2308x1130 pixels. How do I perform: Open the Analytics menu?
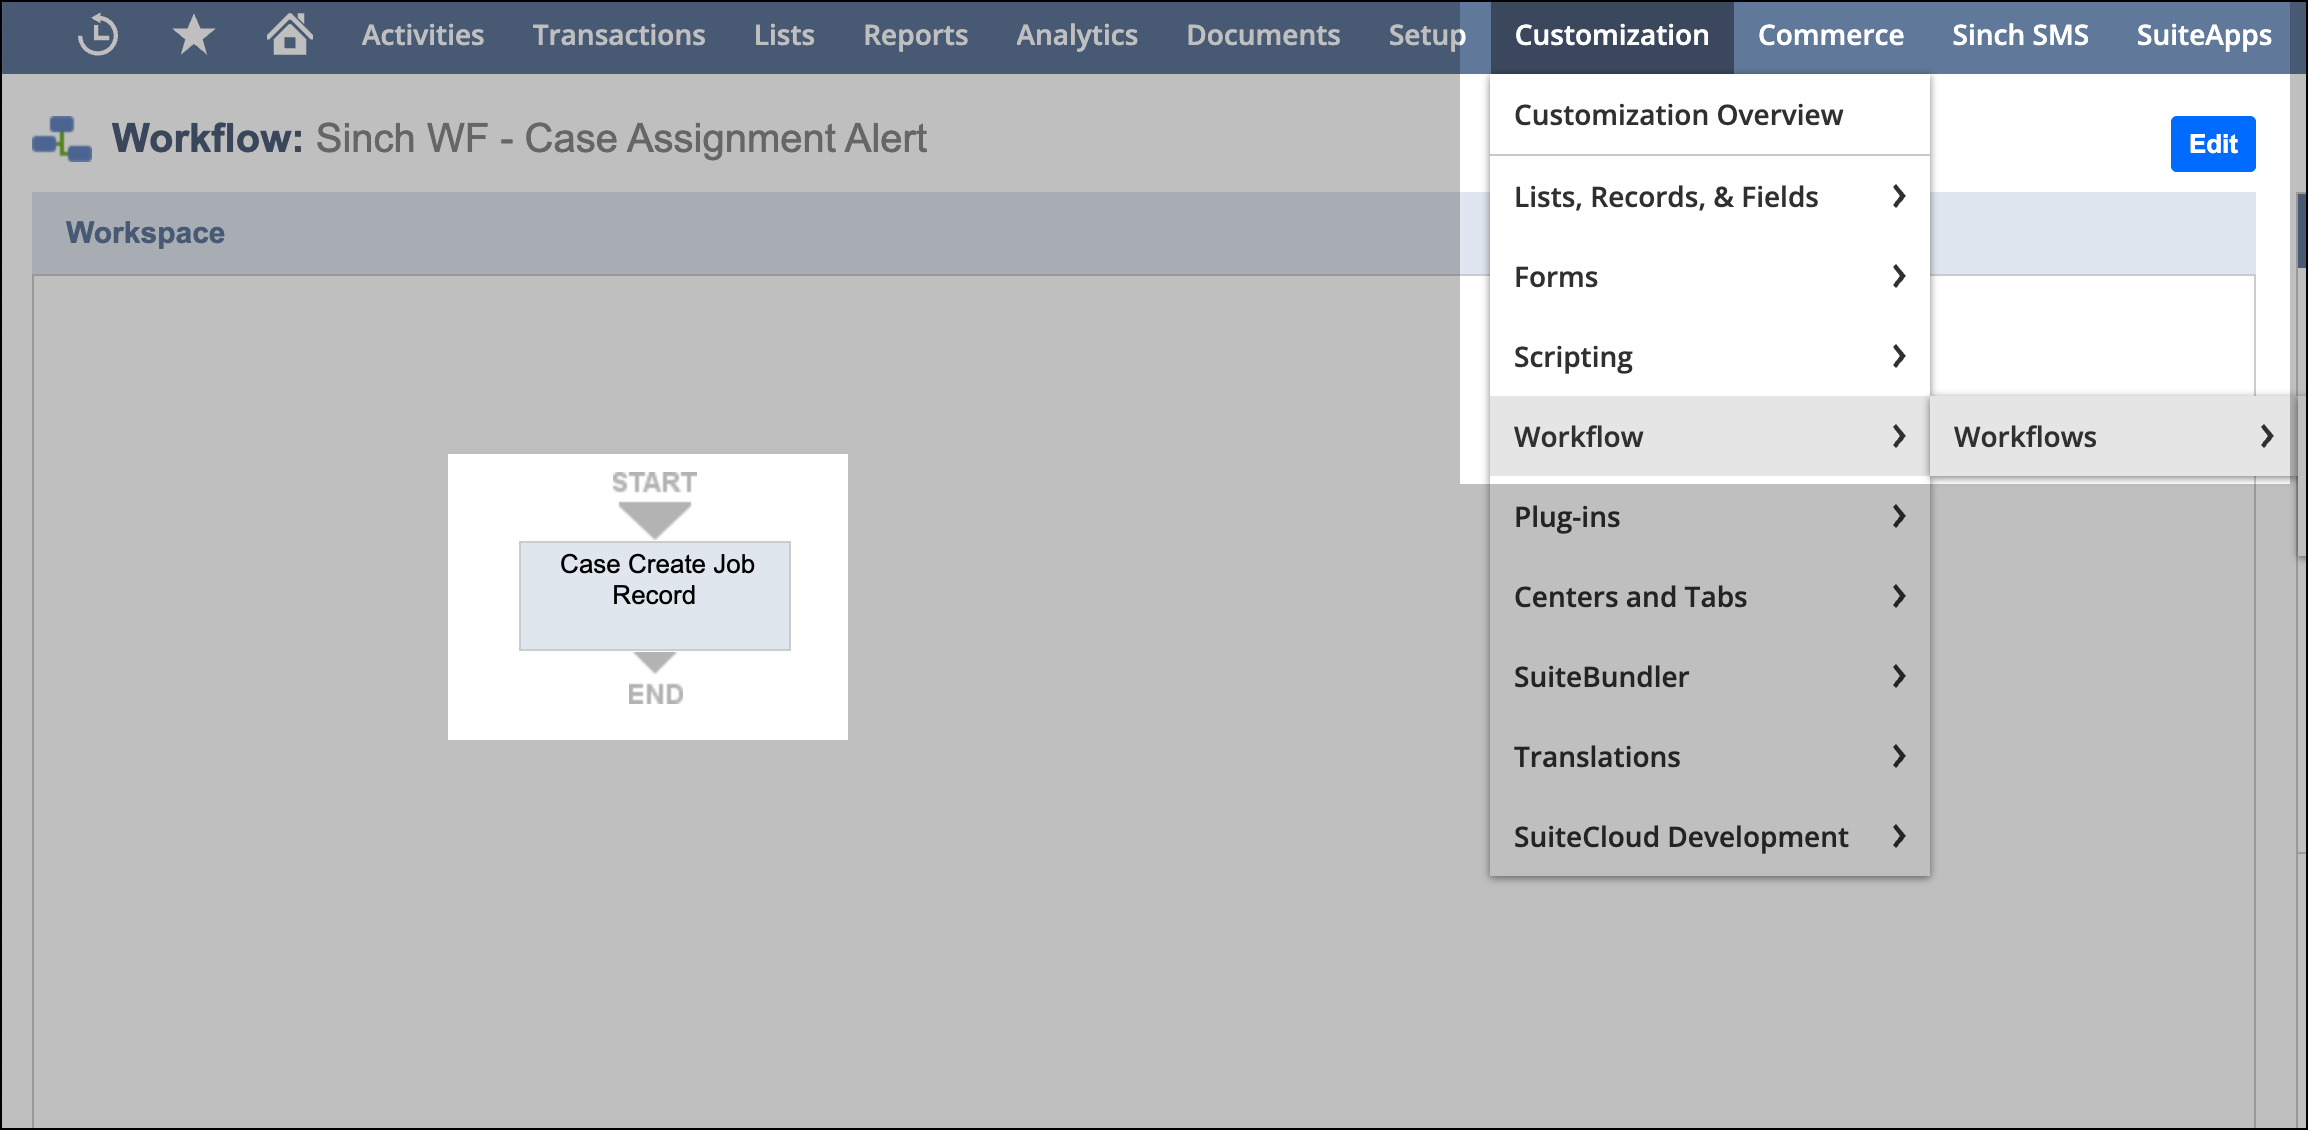tap(1077, 35)
